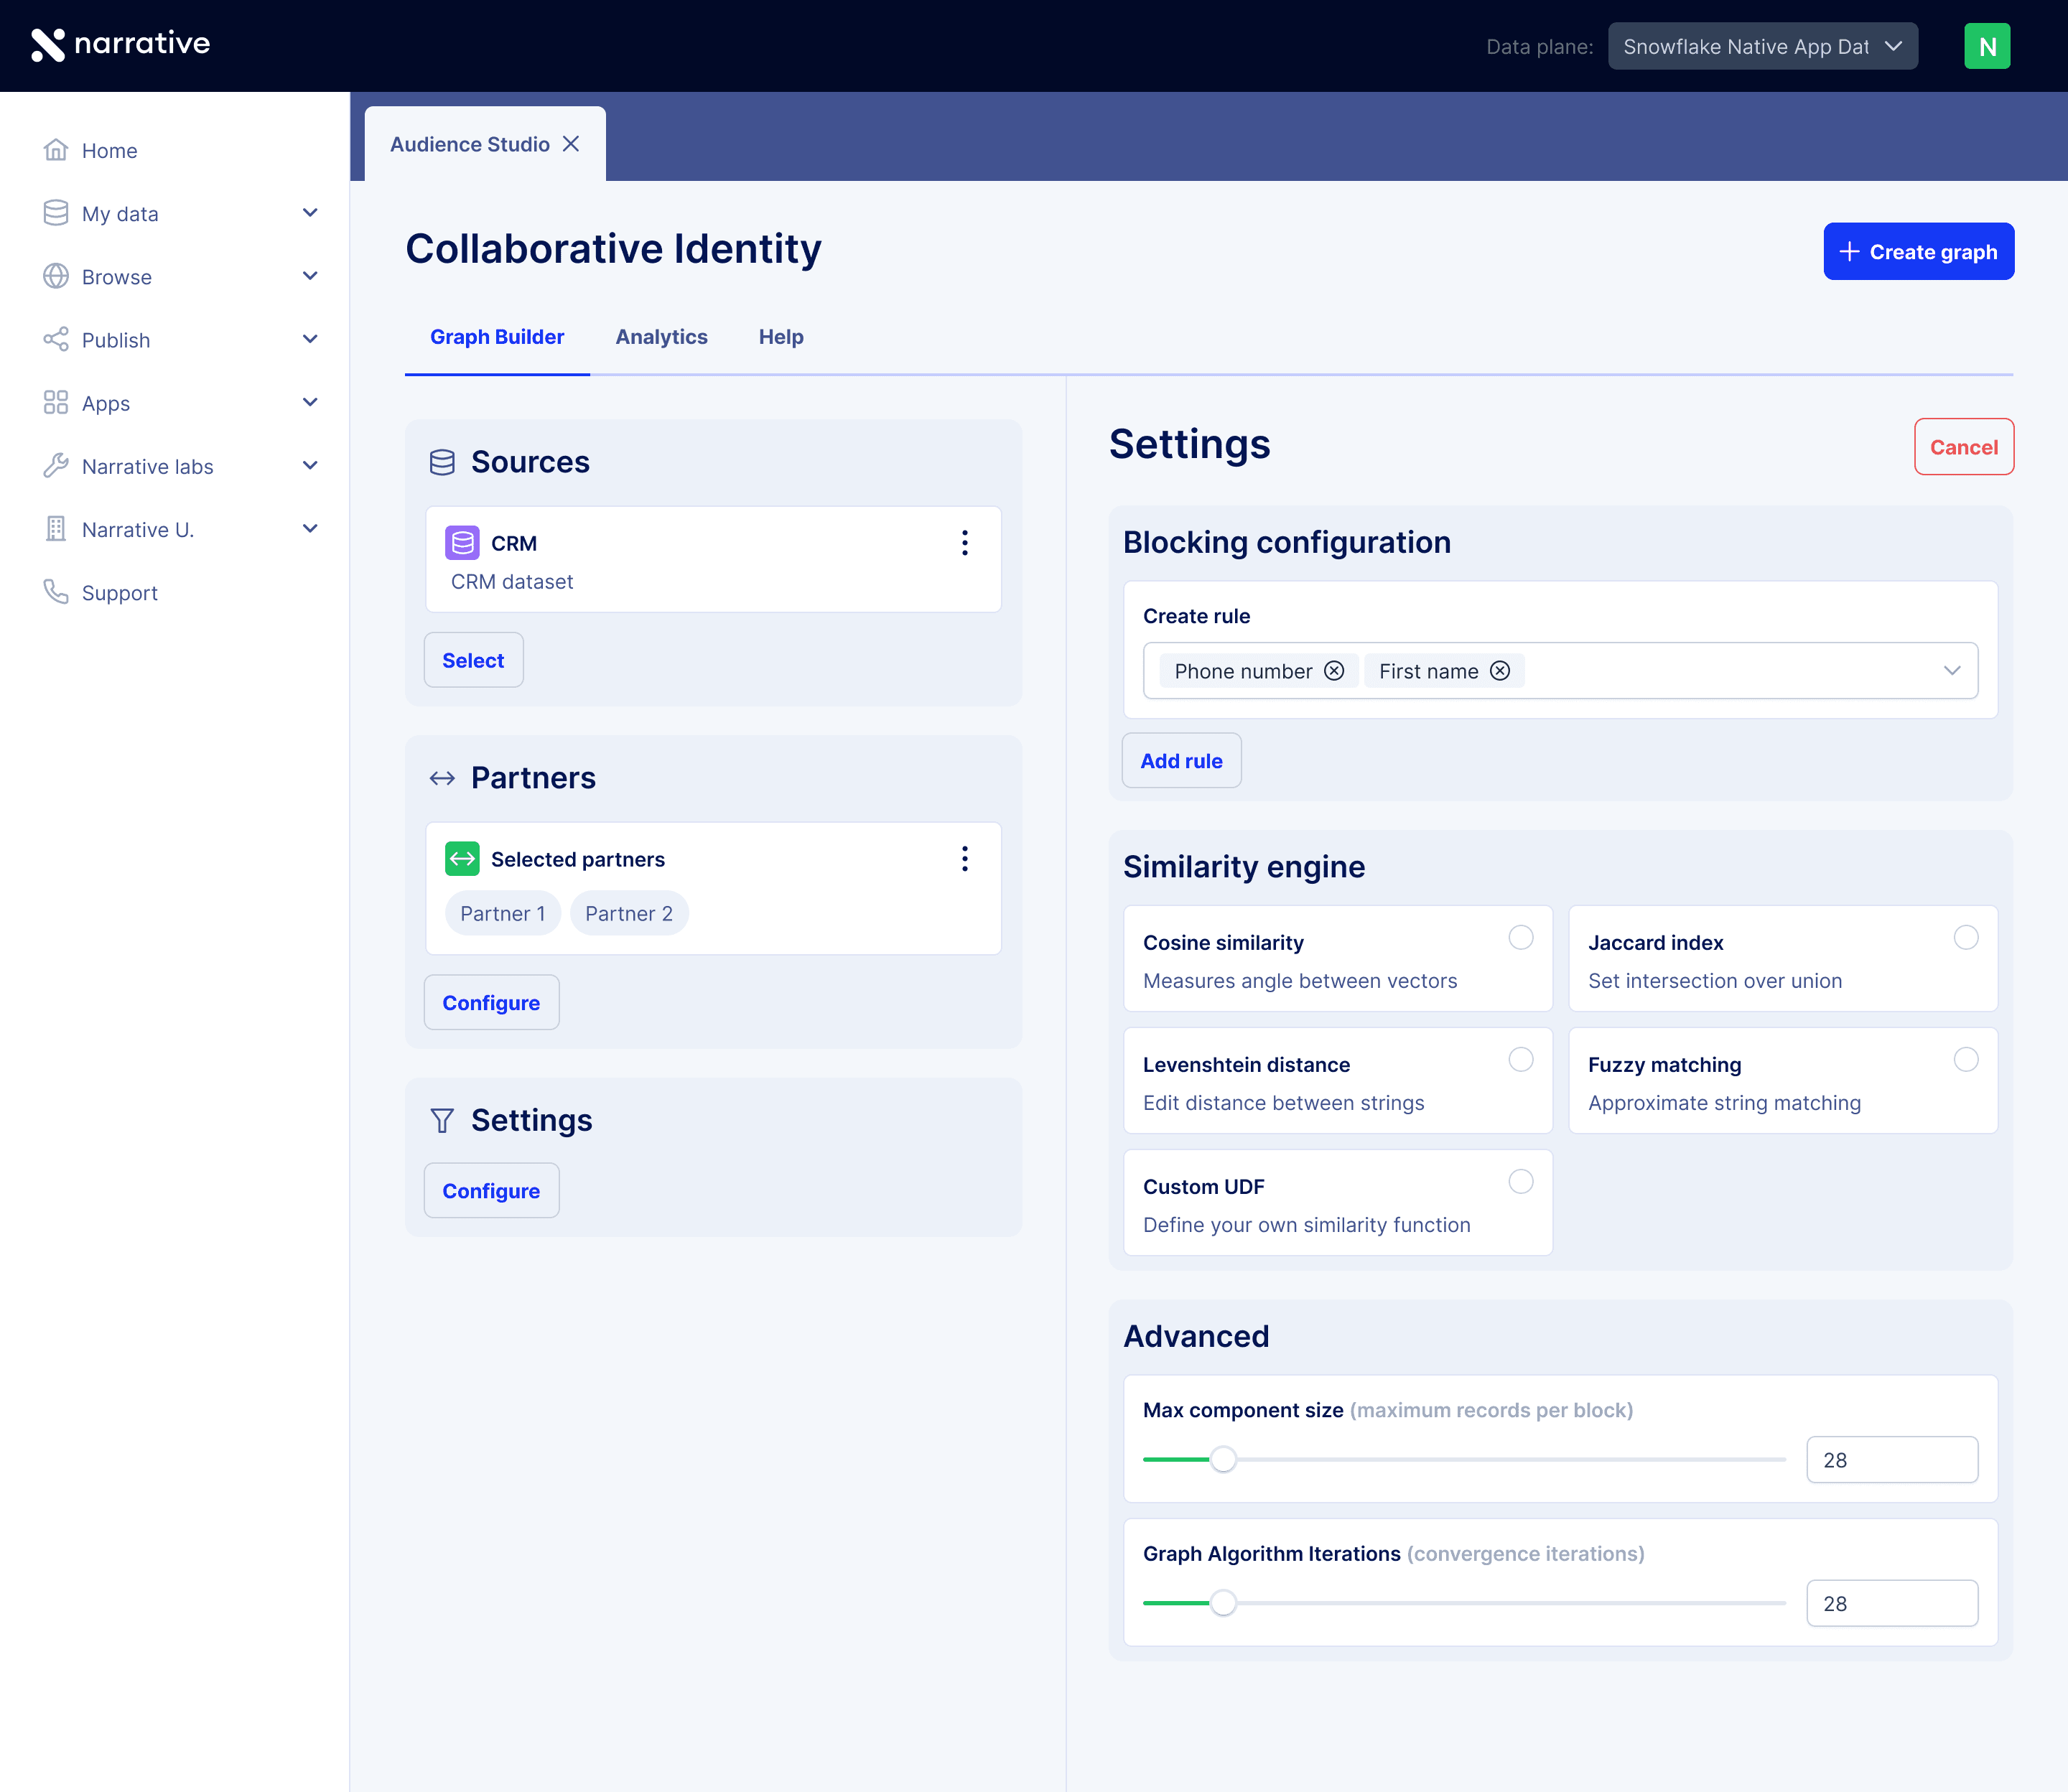Open the Snowflake Native App data plane dropdown
The width and height of the screenshot is (2068, 1792).
coord(1762,45)
